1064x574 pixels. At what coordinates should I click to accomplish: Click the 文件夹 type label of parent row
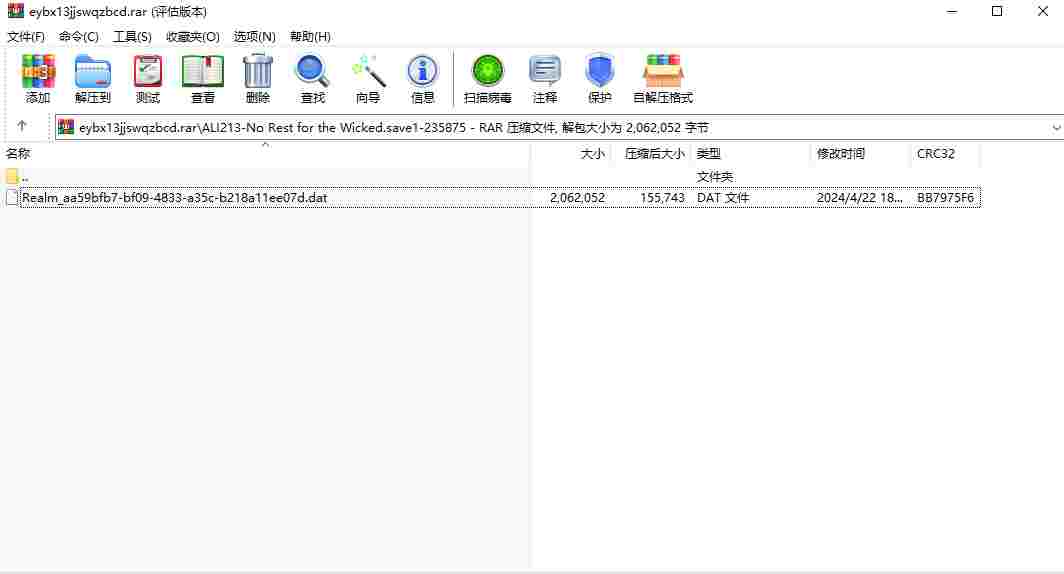715,176
